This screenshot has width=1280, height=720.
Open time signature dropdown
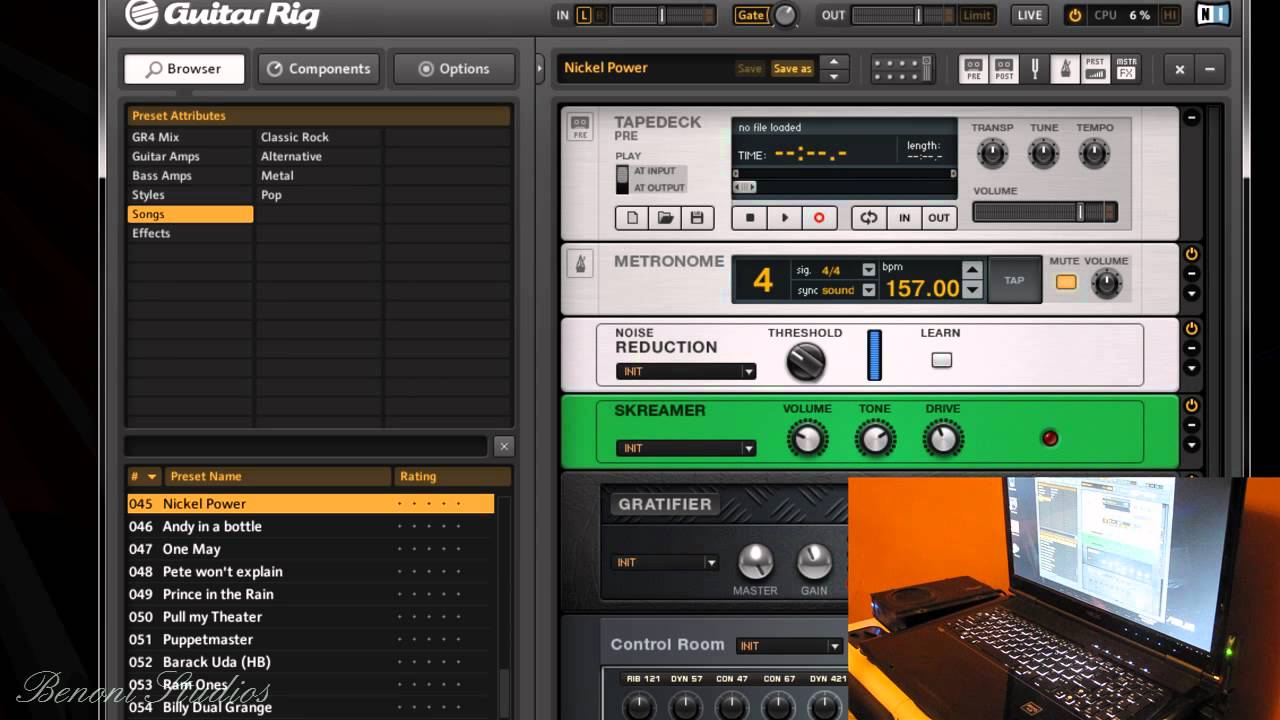(x=868, y=270)
